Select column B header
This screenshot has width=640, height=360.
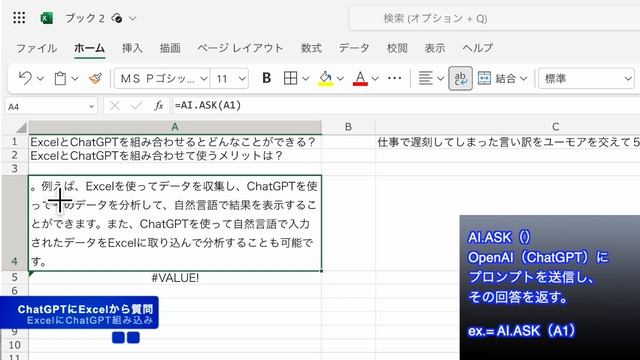(x=348, y=127)
